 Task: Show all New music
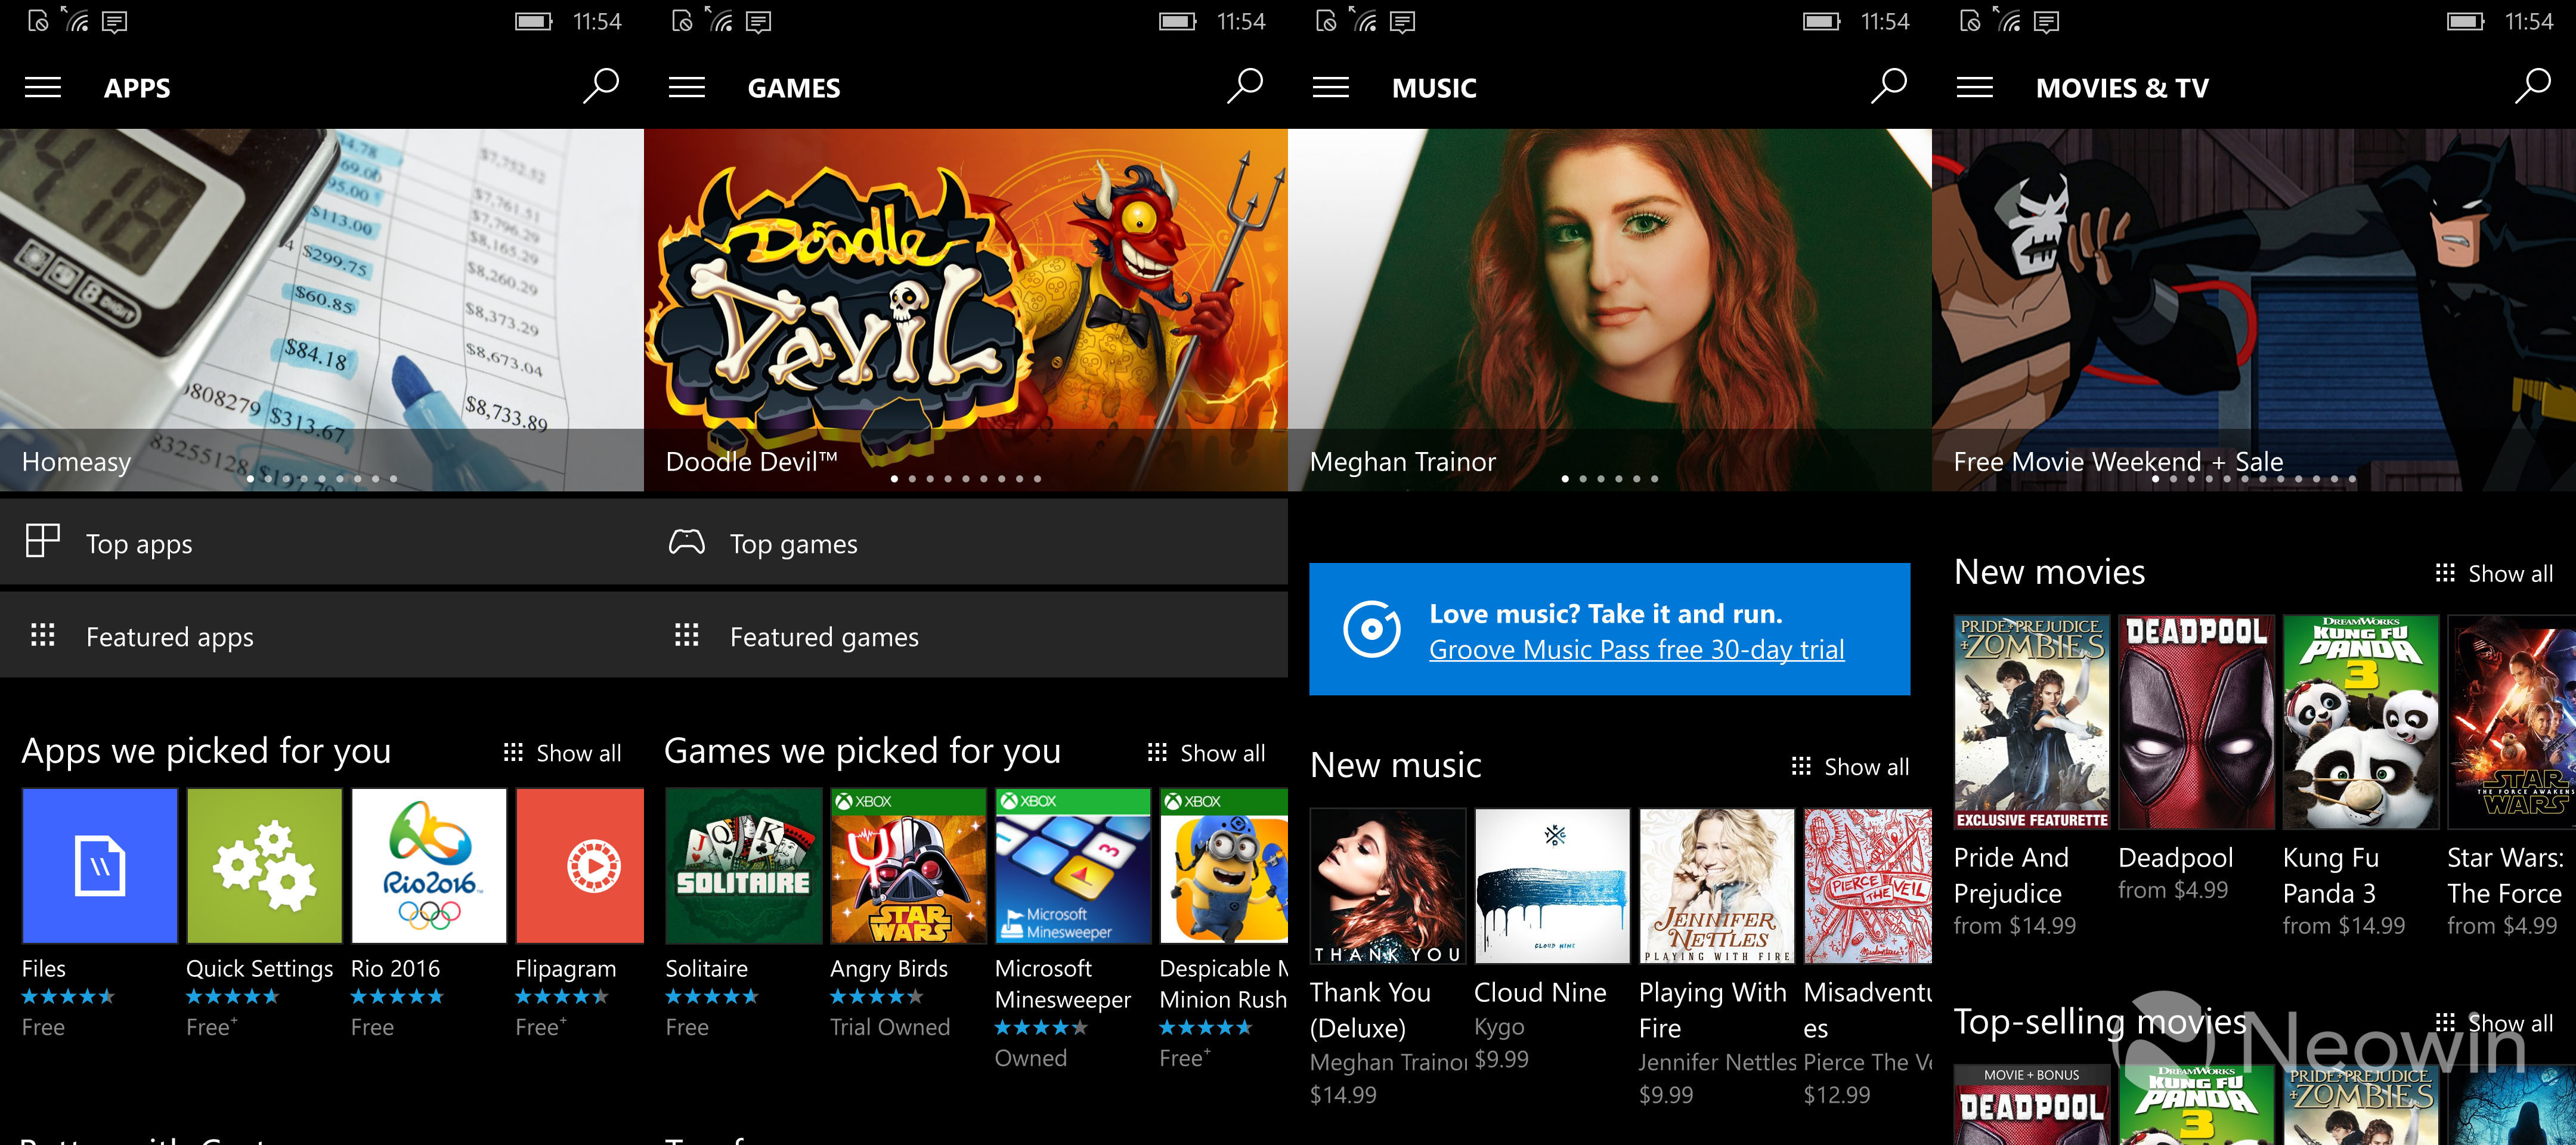coord(1850,767)
